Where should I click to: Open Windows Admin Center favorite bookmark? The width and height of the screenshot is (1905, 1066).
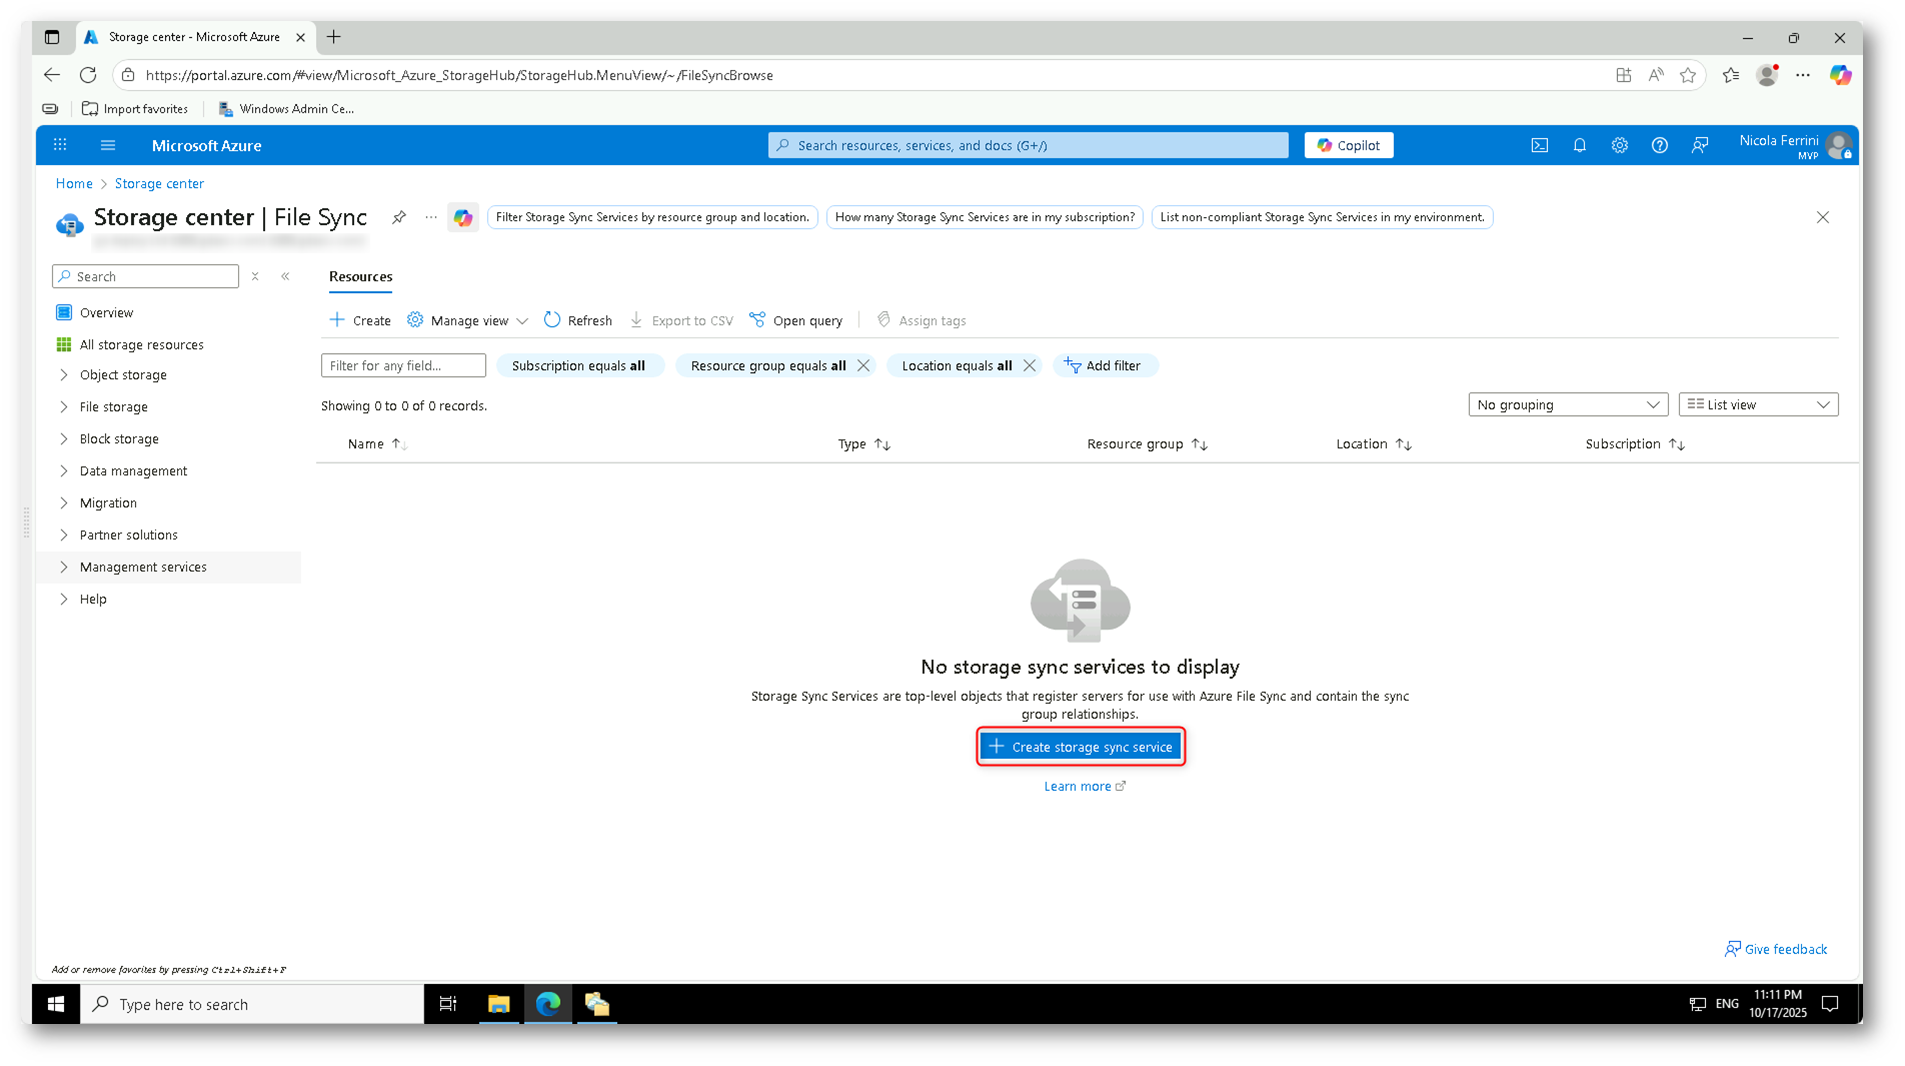(x=286, y=109)
